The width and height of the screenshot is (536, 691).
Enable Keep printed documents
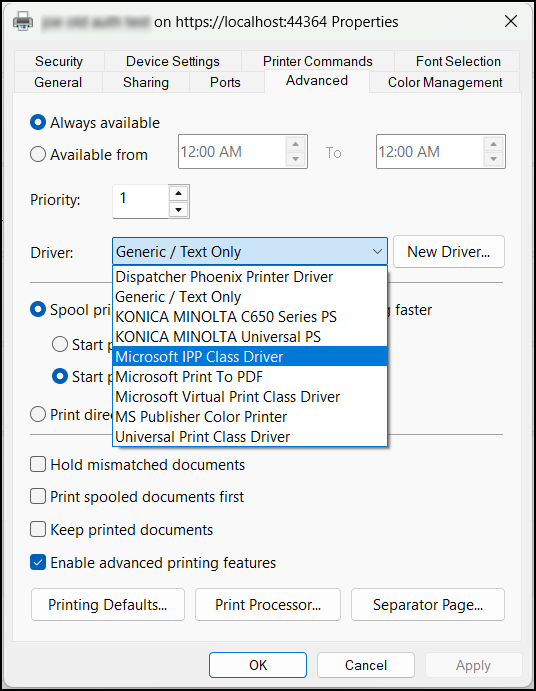pyautogui.click(x=38, y=529)
